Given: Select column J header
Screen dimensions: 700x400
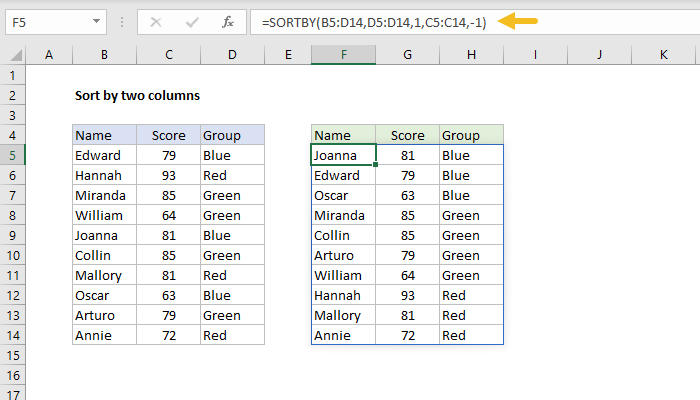Looking at the screenshot, I should coord(599,55).
